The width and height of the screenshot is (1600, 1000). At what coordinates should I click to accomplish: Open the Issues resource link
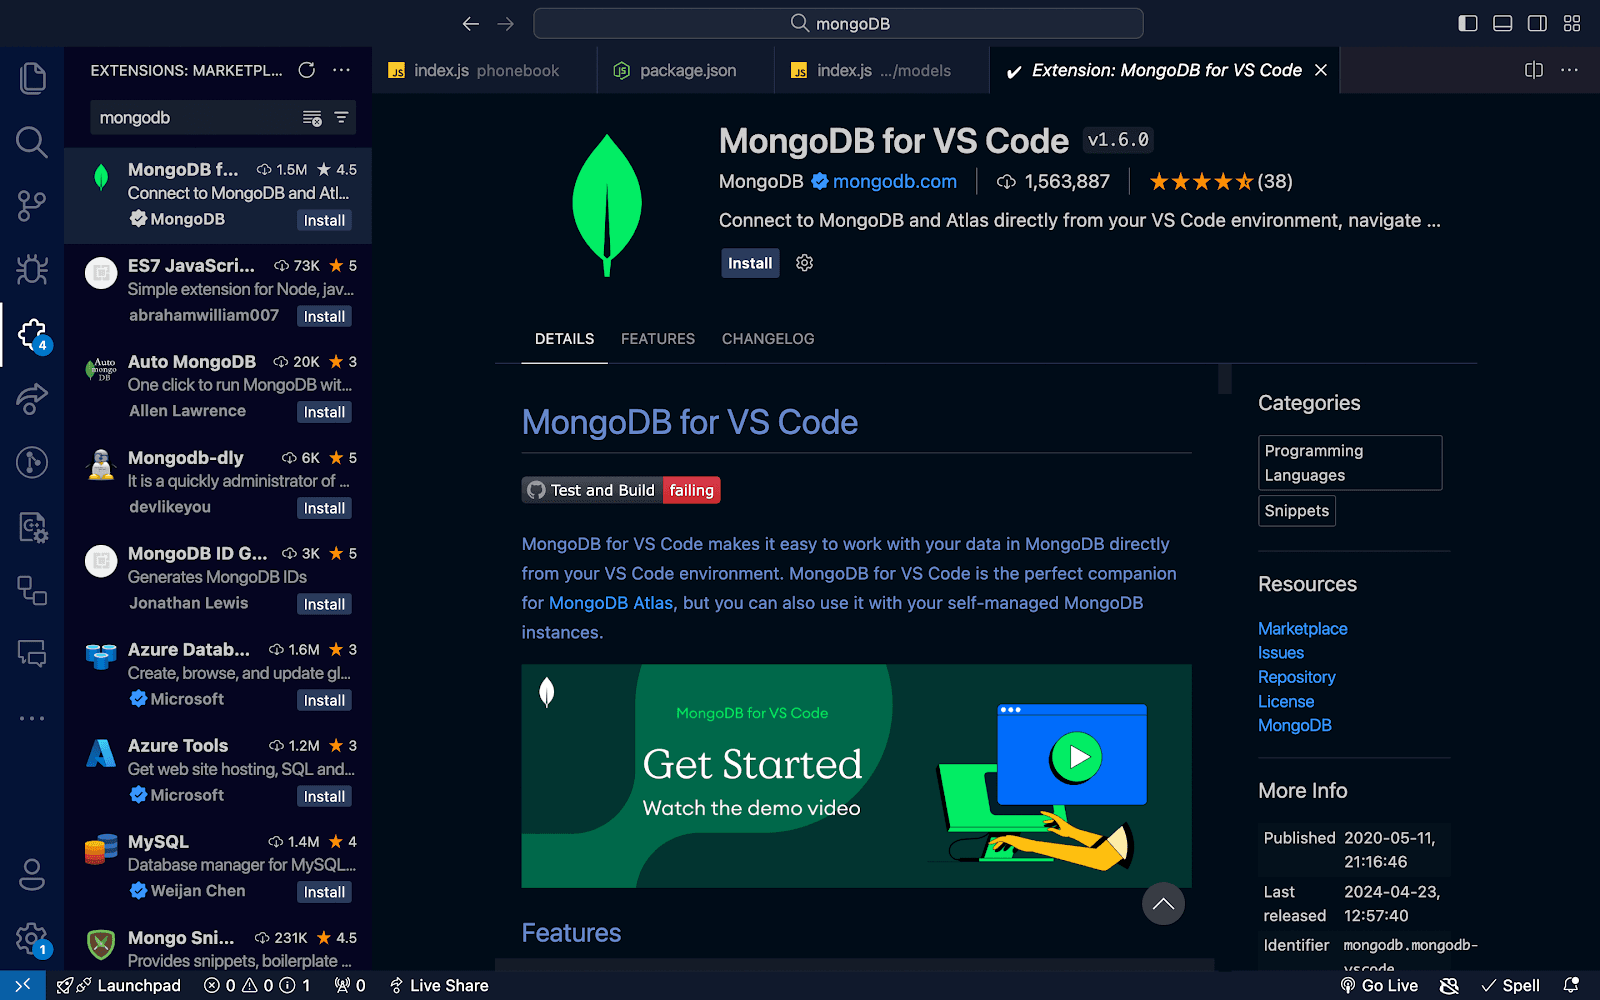tap(1281, 653)
